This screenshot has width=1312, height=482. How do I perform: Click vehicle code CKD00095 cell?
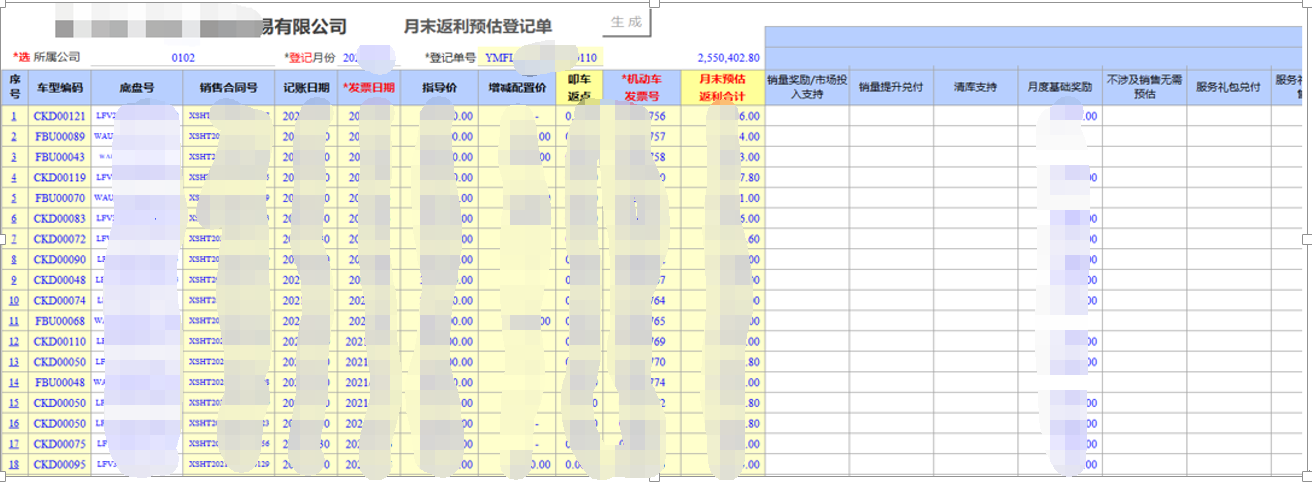pyautogui.click(x=60, y=464)
